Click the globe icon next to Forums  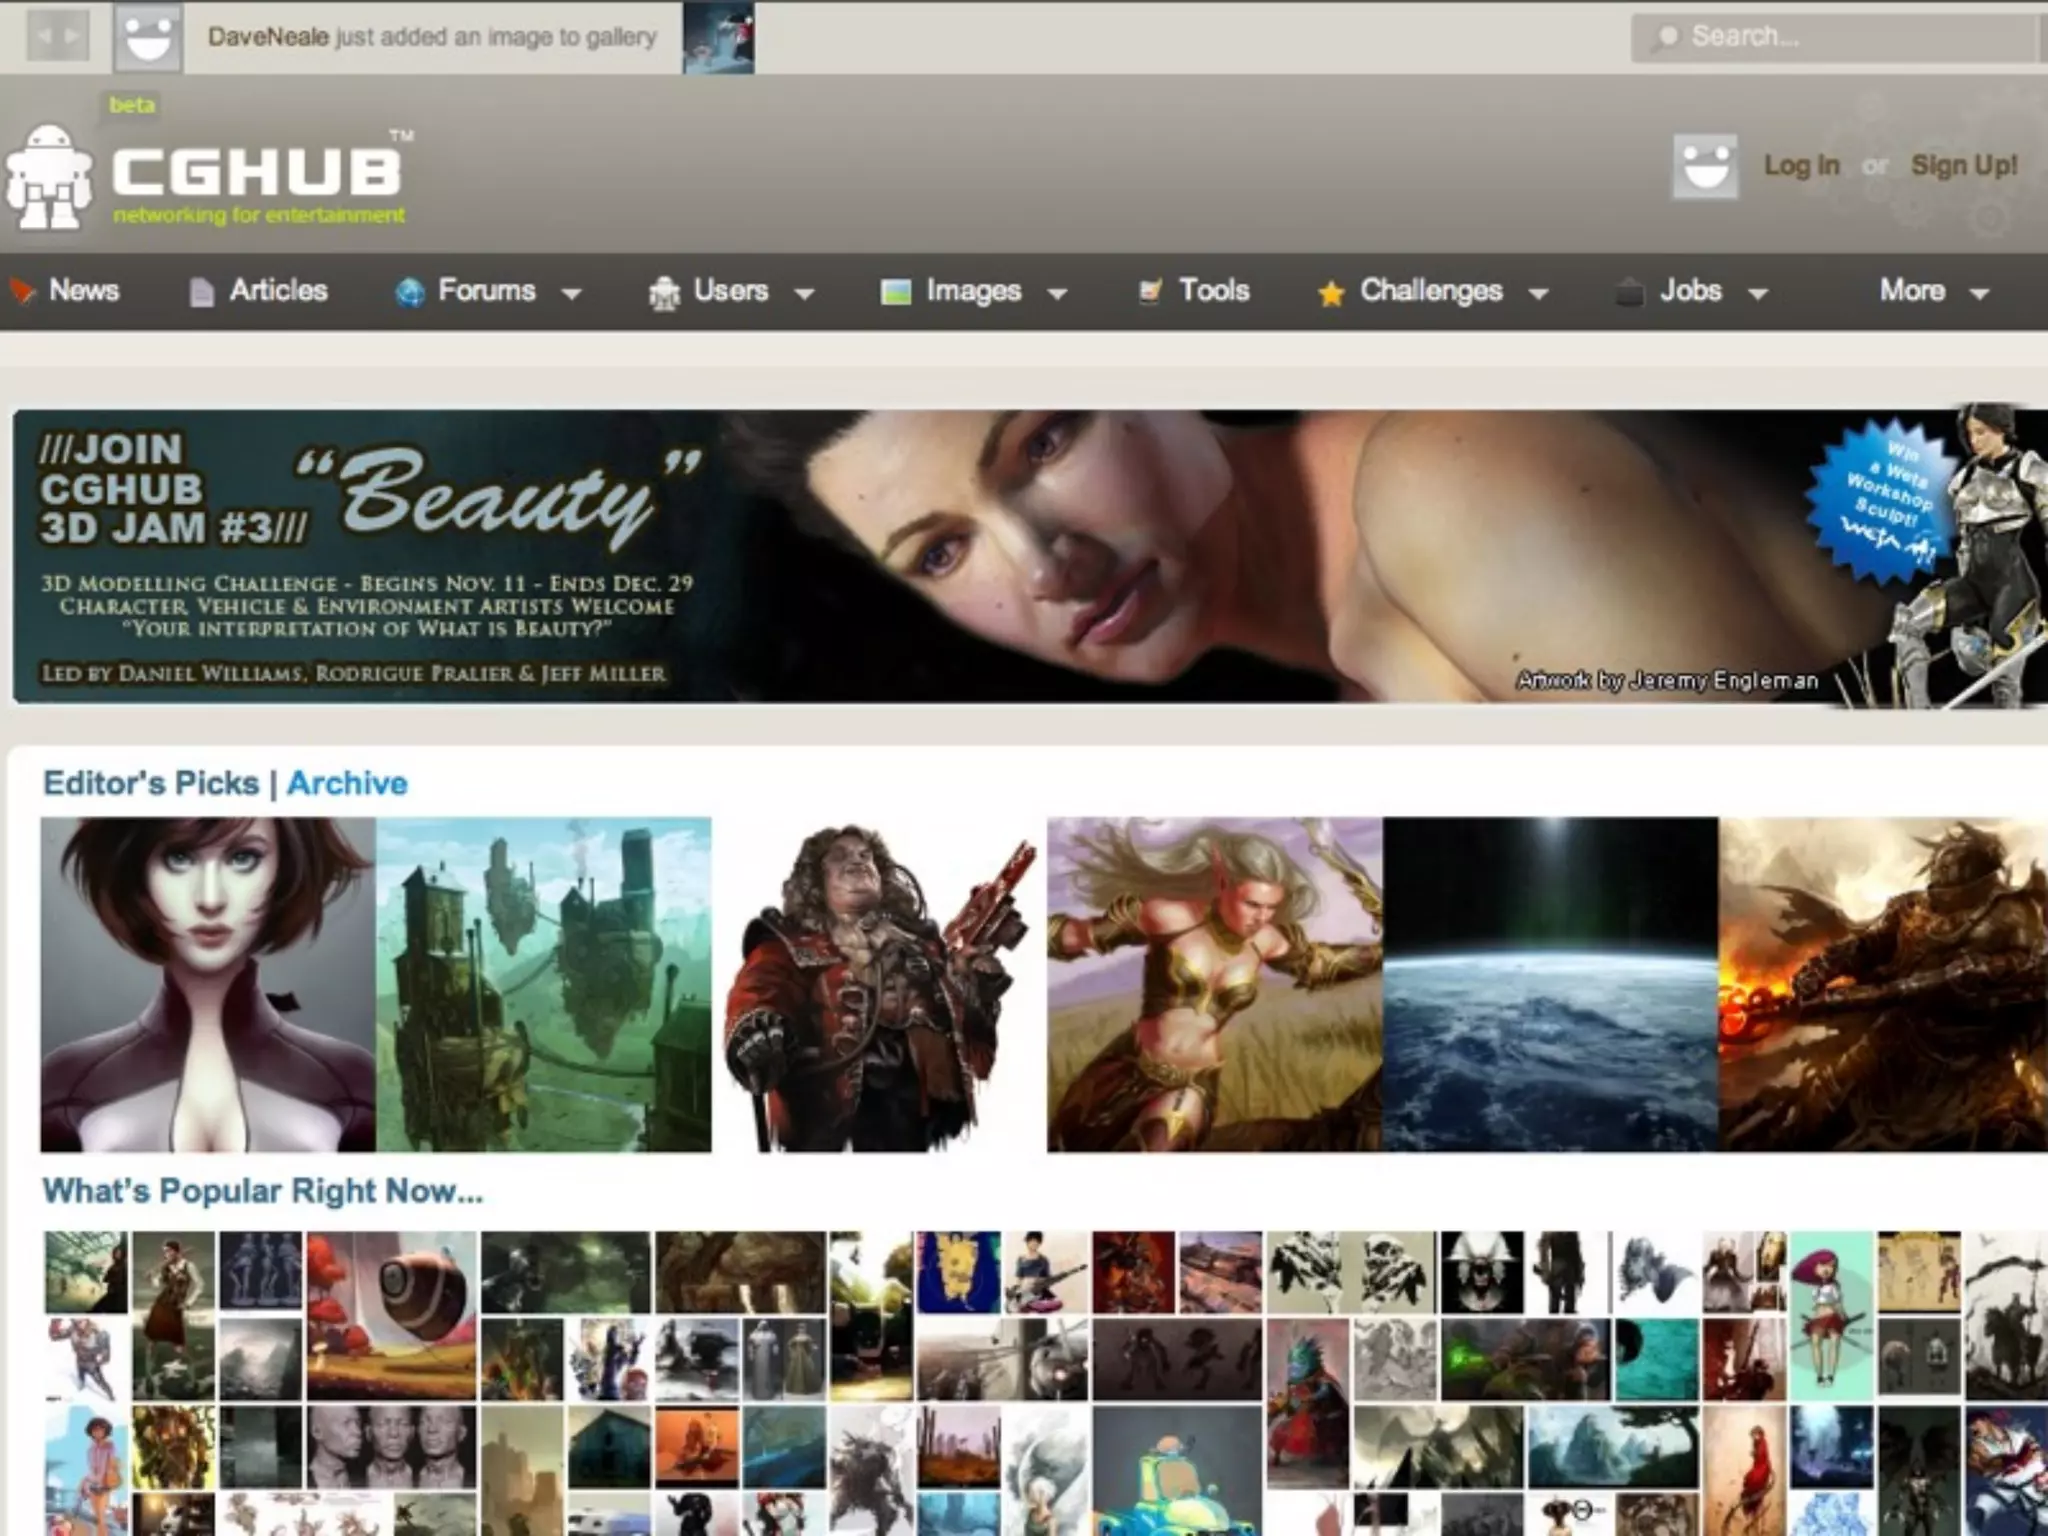pos(410,292)
